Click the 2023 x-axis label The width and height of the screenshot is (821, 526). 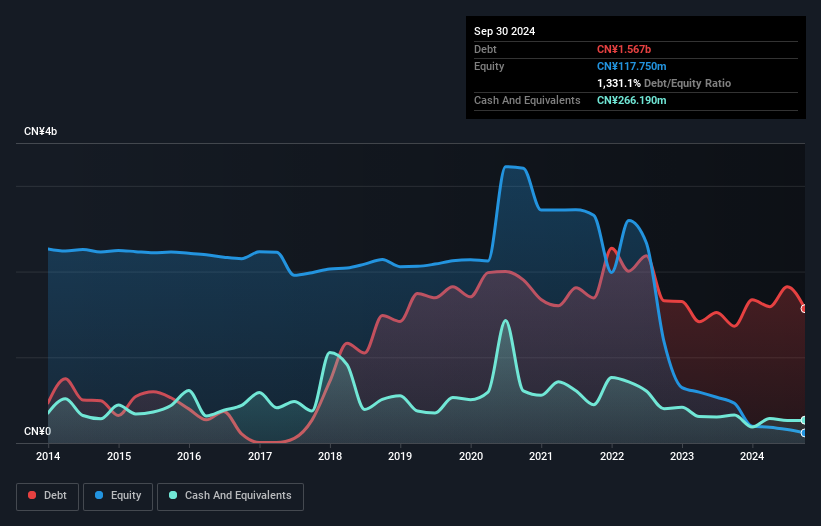[682, 456]
